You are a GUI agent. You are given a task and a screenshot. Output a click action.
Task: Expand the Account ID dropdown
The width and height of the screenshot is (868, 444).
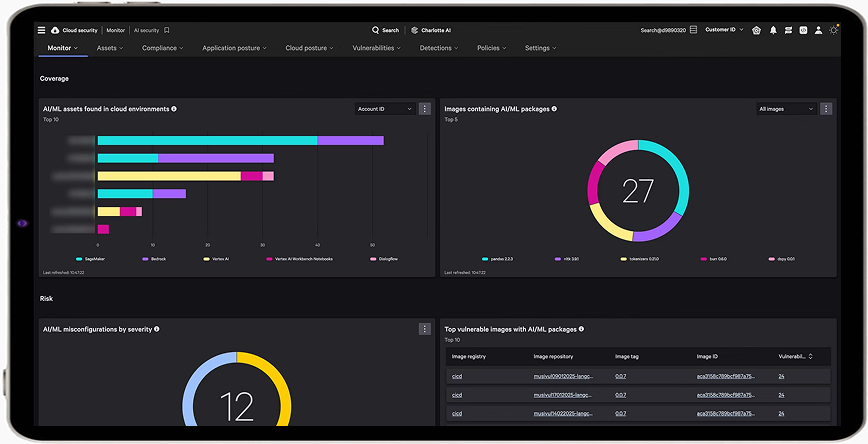[385, 109]
